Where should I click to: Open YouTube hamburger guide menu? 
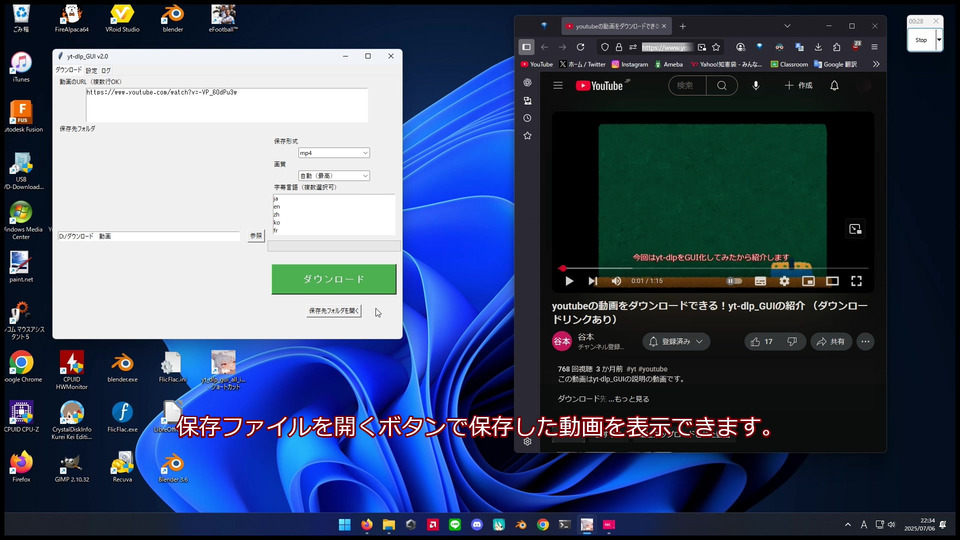tap(558, 86)
